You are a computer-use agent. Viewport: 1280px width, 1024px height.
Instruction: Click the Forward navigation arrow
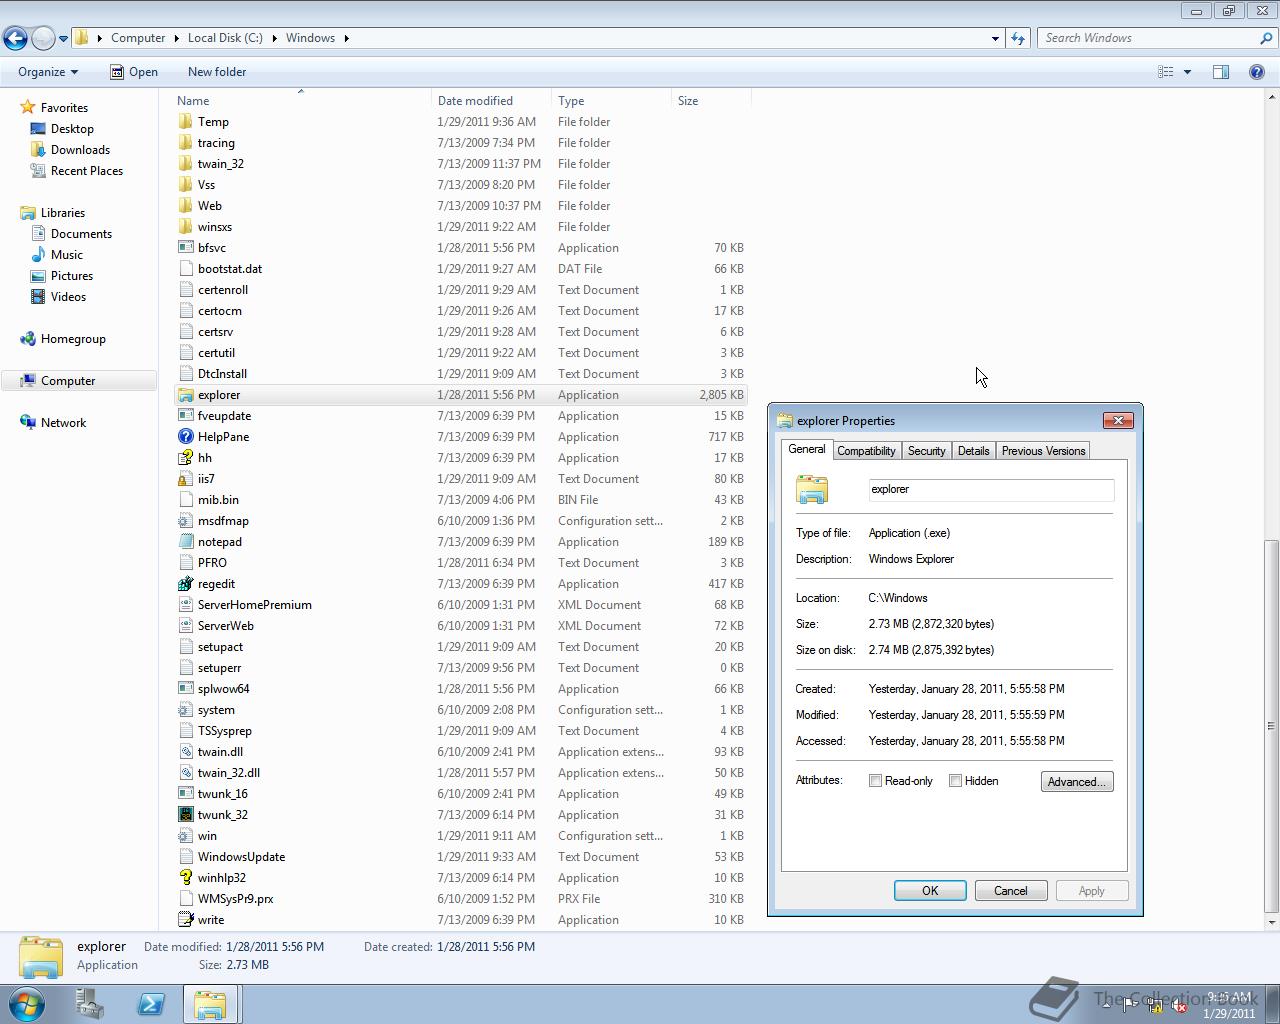point(43,38)
